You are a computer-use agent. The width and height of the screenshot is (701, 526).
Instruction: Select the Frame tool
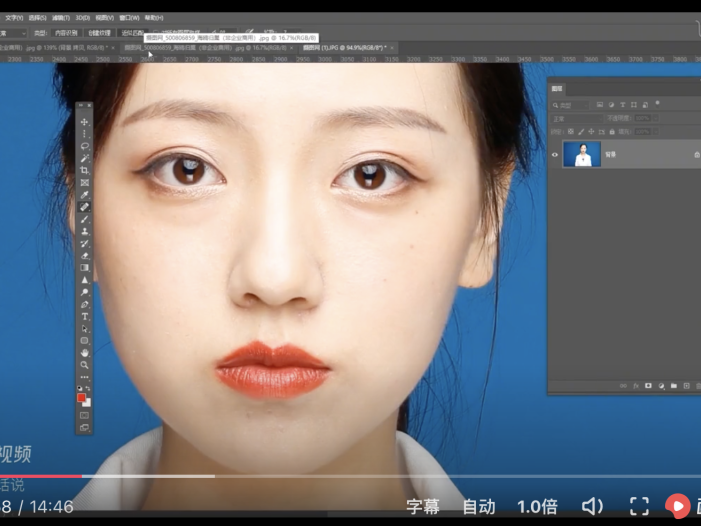click(84, 182)
